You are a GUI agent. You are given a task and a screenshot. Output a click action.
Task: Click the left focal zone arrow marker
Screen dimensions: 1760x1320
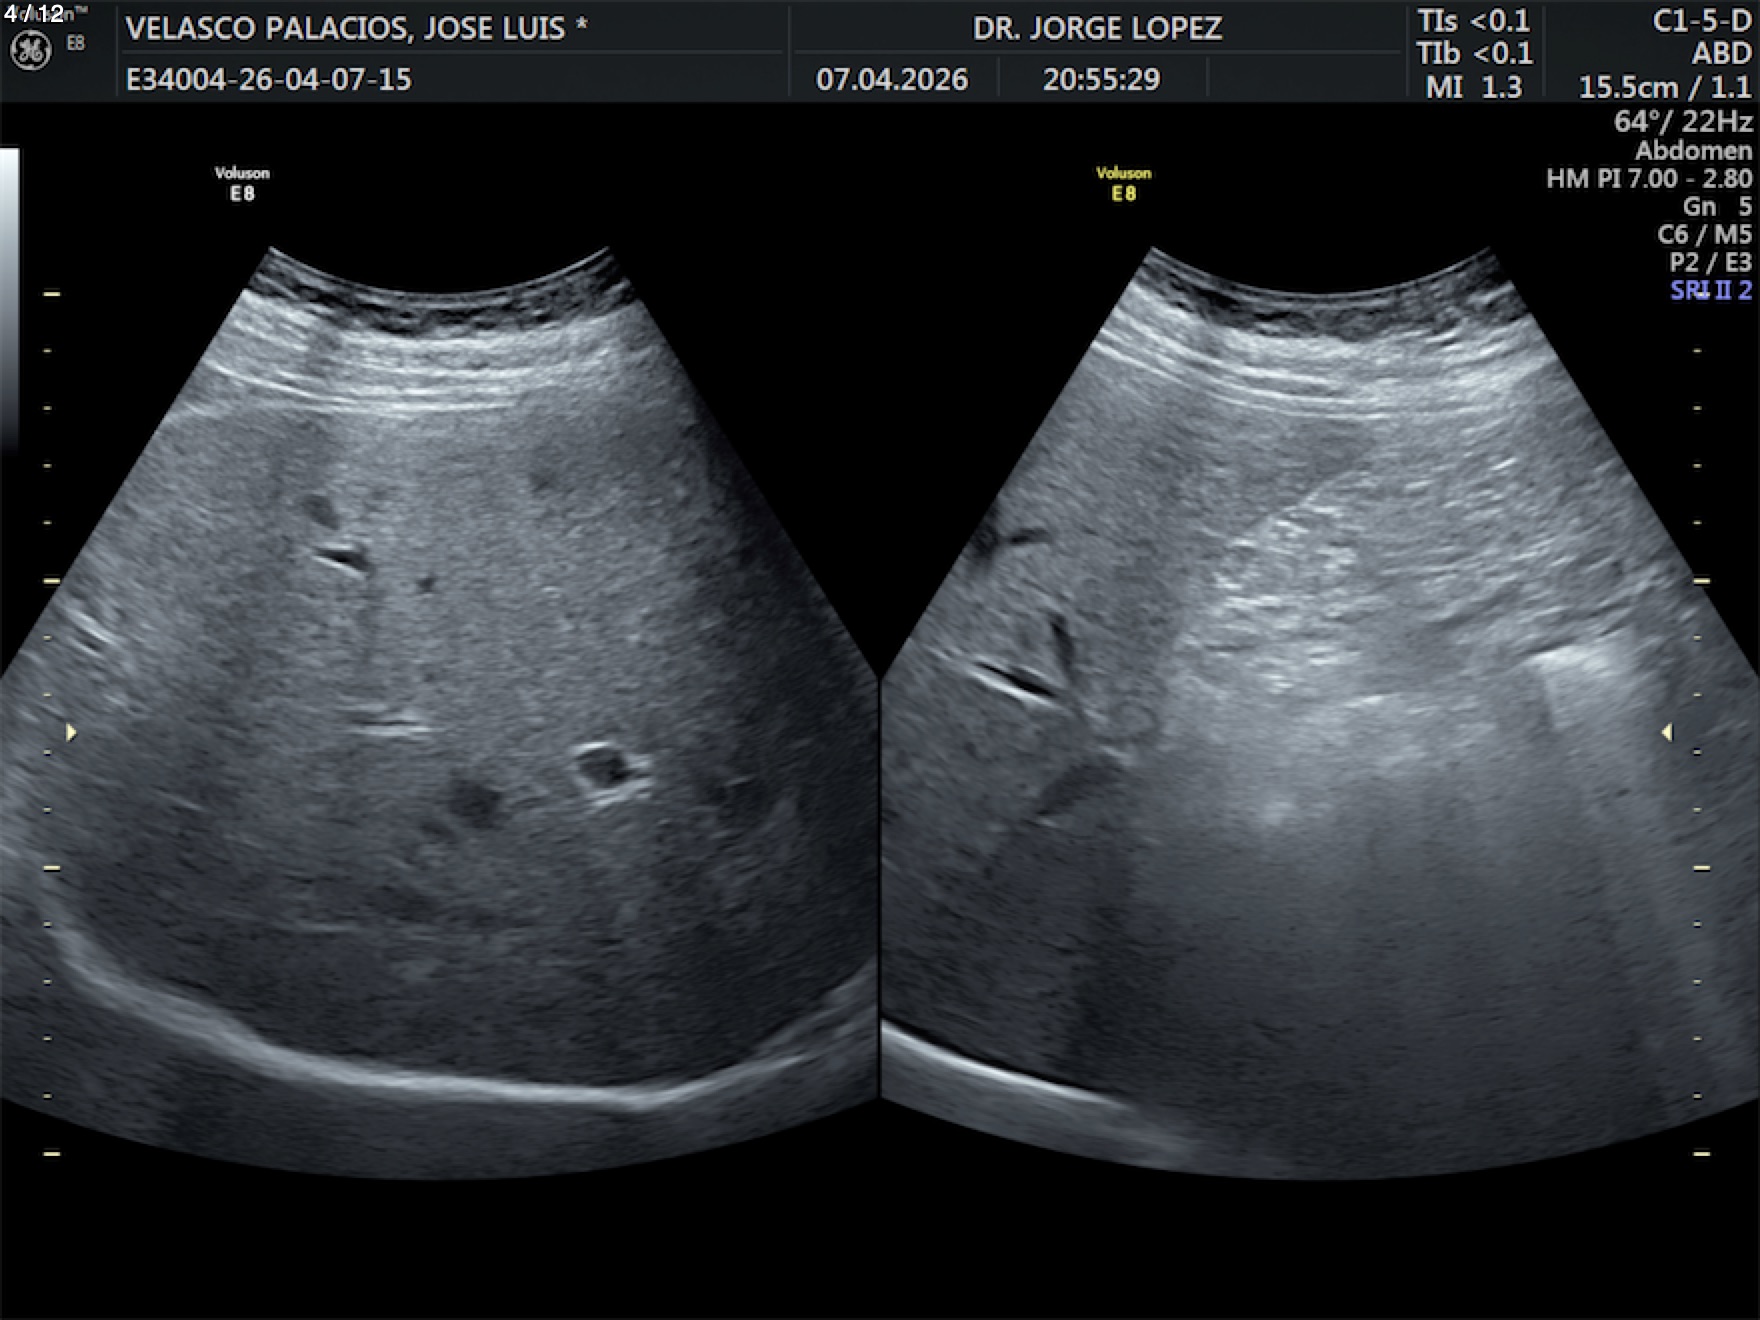pos(71,733)
